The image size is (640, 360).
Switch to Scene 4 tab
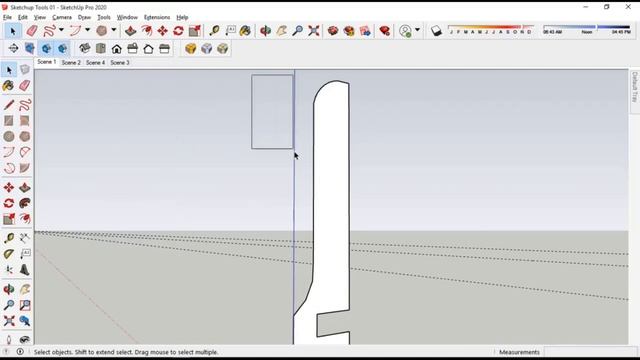(x=96, y=62)
